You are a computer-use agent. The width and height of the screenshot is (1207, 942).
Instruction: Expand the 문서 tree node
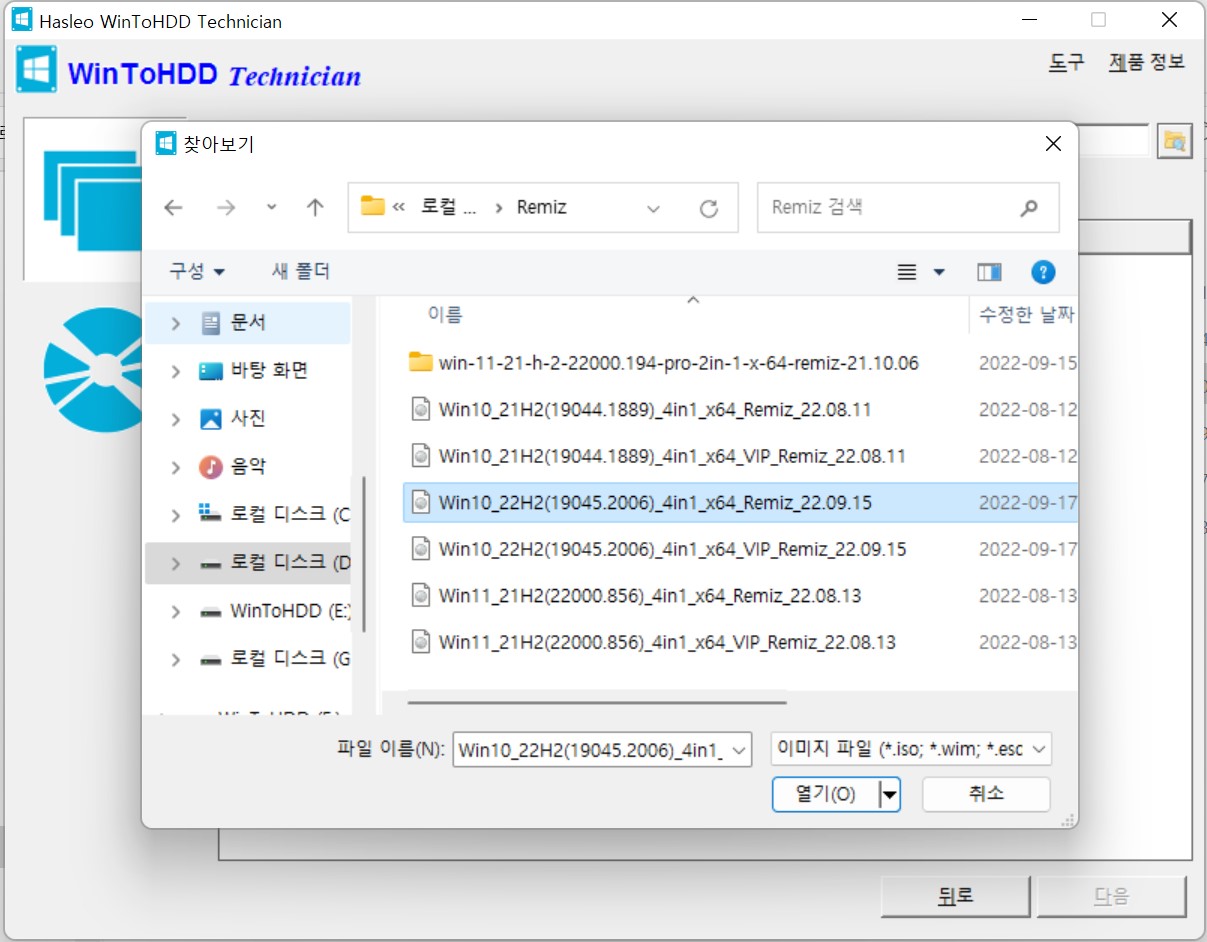coord(176,323)
